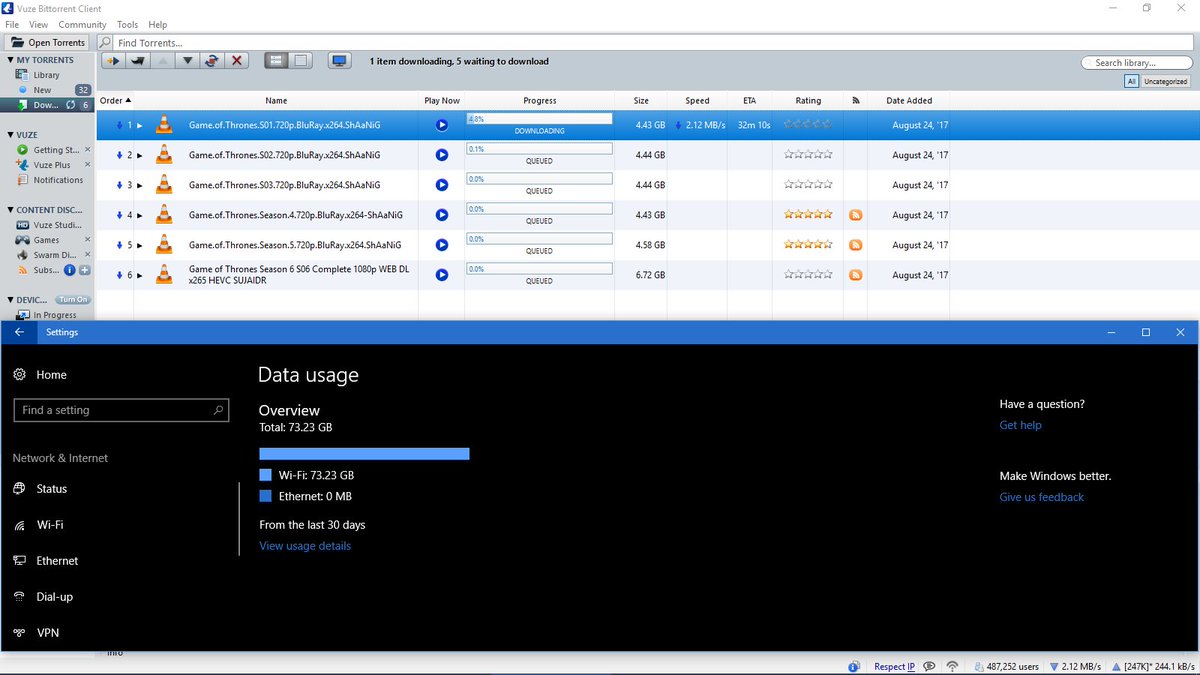Click VLC cone icon of Game.of.Thrones.S03 row
This screenshot has height=675, width=1200.
165,185
